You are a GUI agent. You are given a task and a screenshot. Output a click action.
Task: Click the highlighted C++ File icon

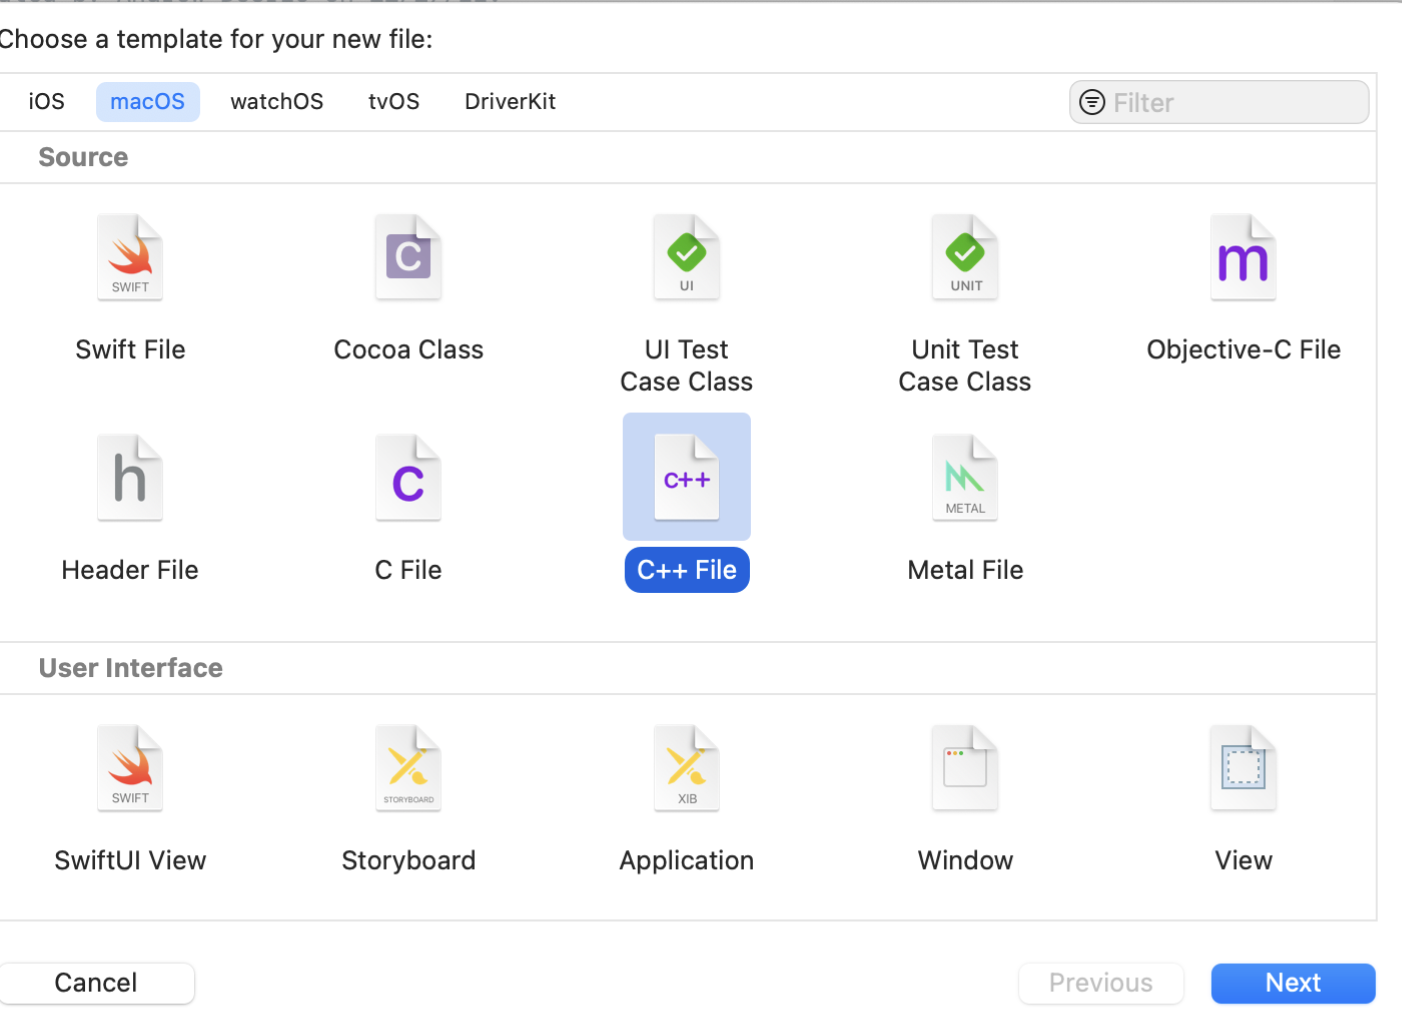point(687,478)
